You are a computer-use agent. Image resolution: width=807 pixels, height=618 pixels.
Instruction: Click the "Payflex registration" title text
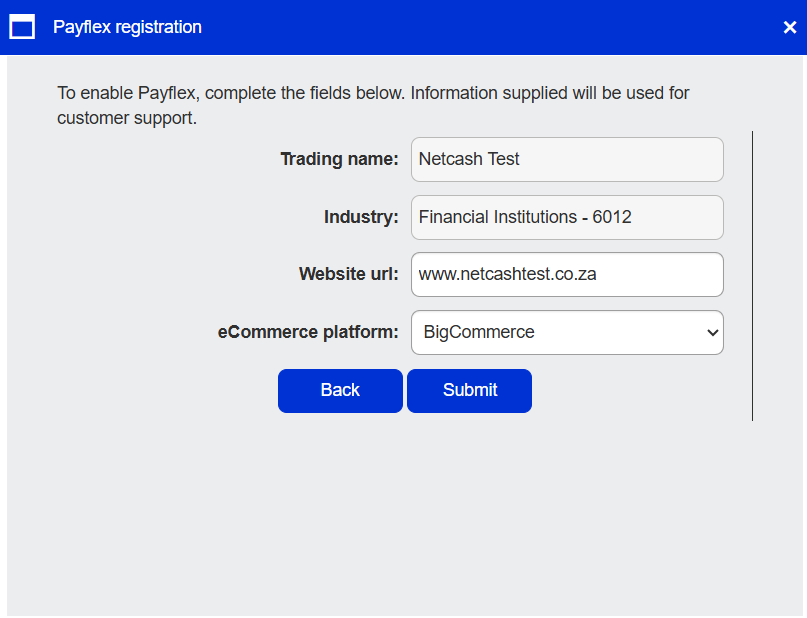[127, 27]
